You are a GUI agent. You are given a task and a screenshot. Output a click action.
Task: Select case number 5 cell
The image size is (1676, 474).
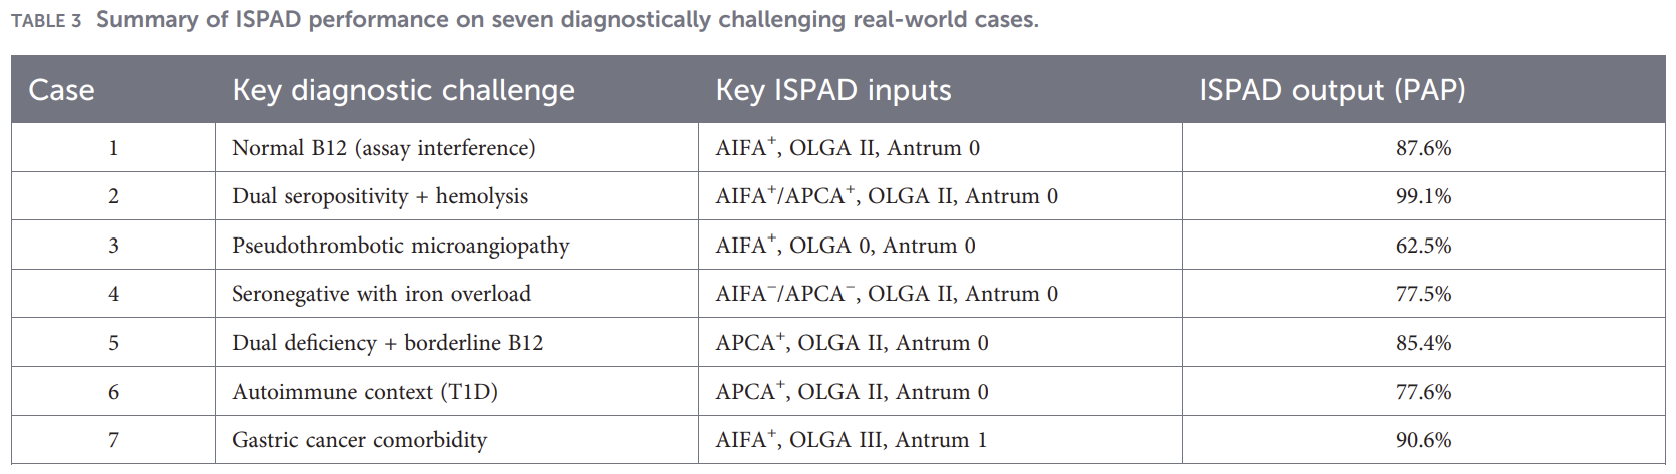(x=113, y=343)
